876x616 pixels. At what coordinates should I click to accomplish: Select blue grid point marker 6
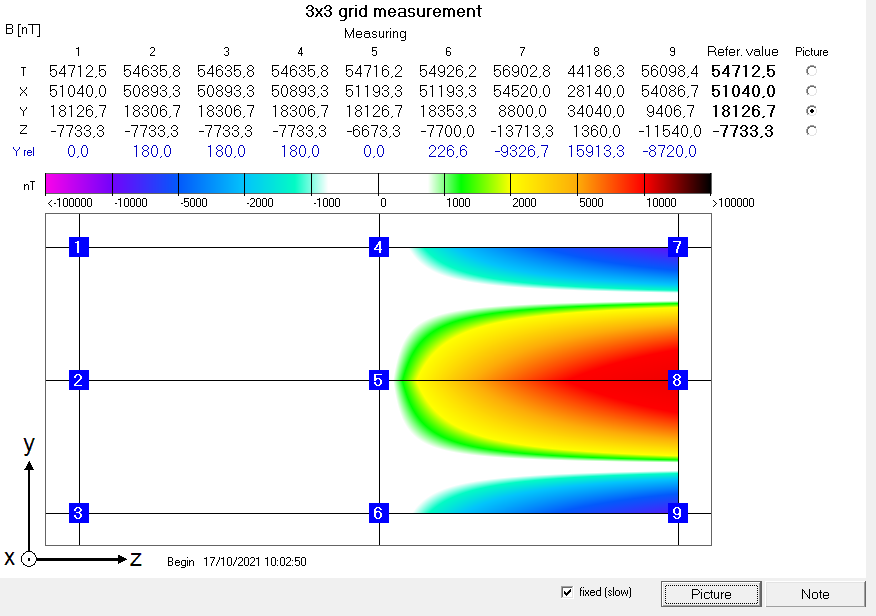379,513
